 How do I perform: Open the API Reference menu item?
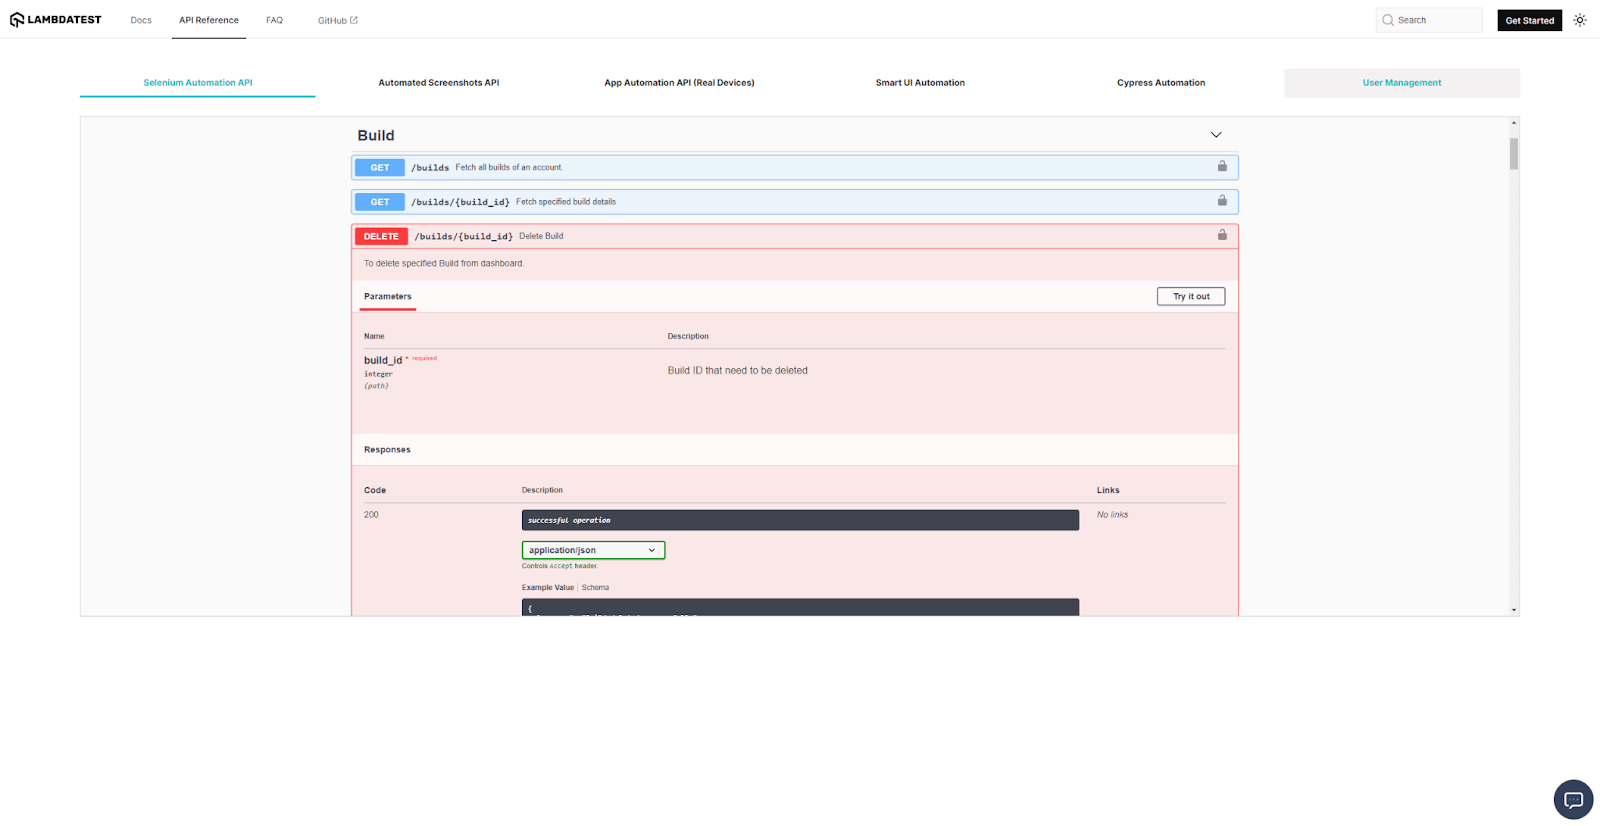point(209,20)
